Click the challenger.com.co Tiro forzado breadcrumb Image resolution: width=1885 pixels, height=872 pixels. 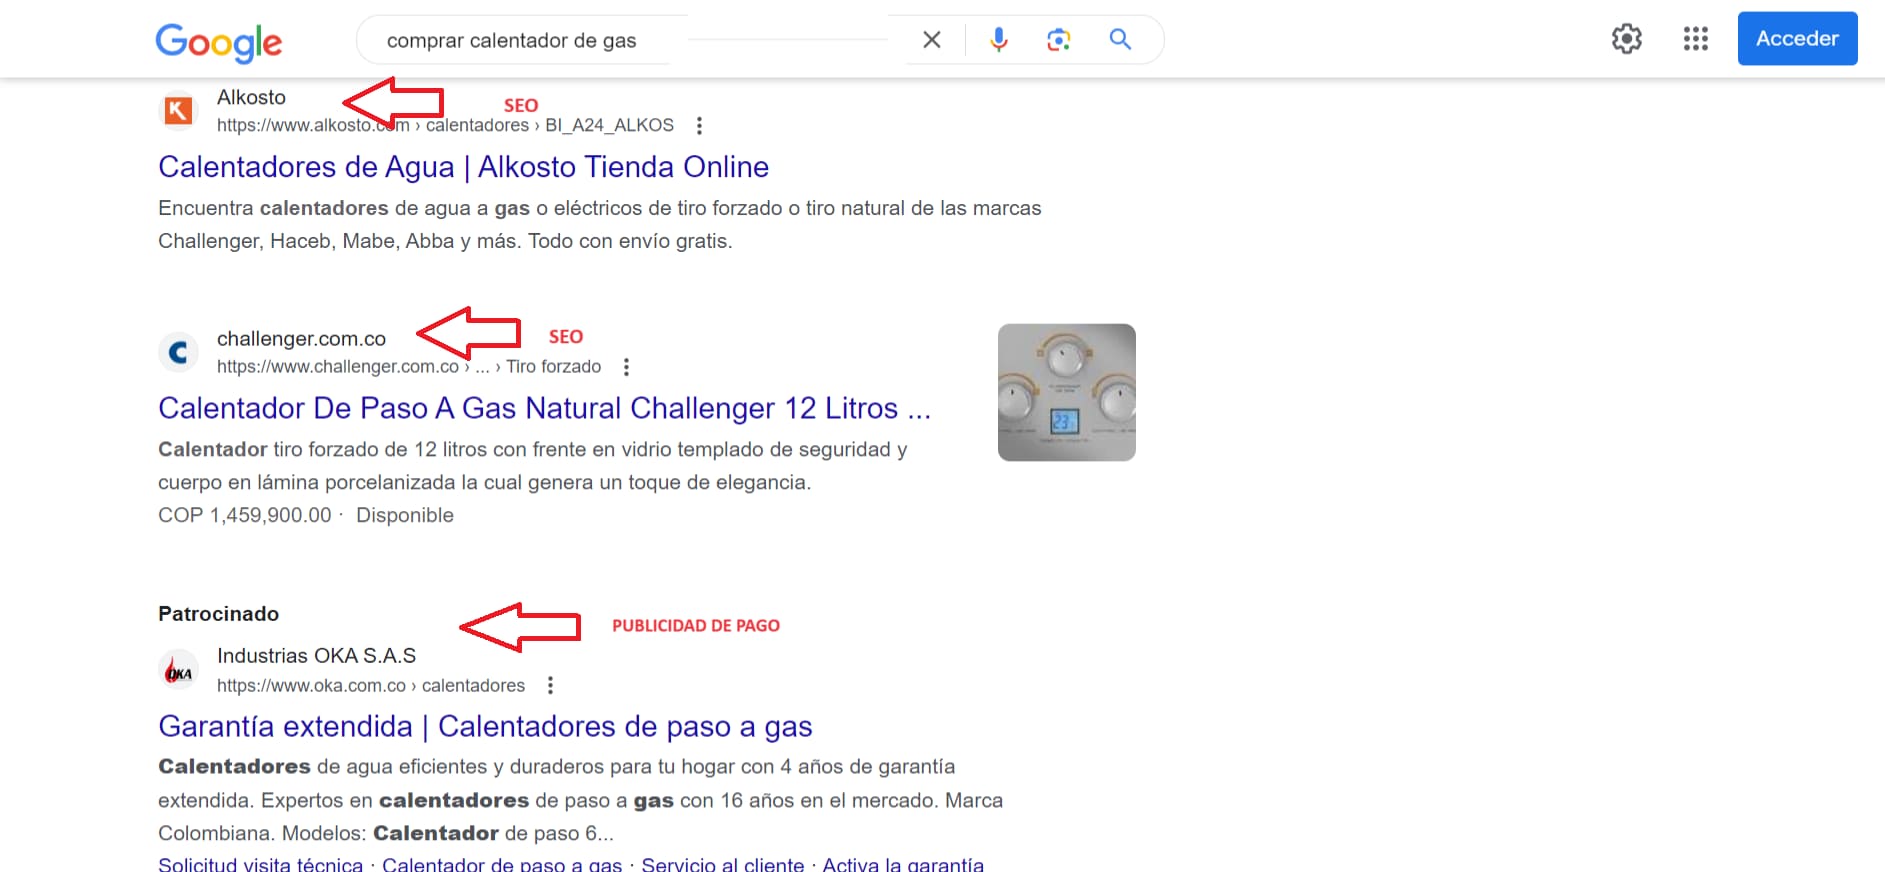tap(409, 367)
